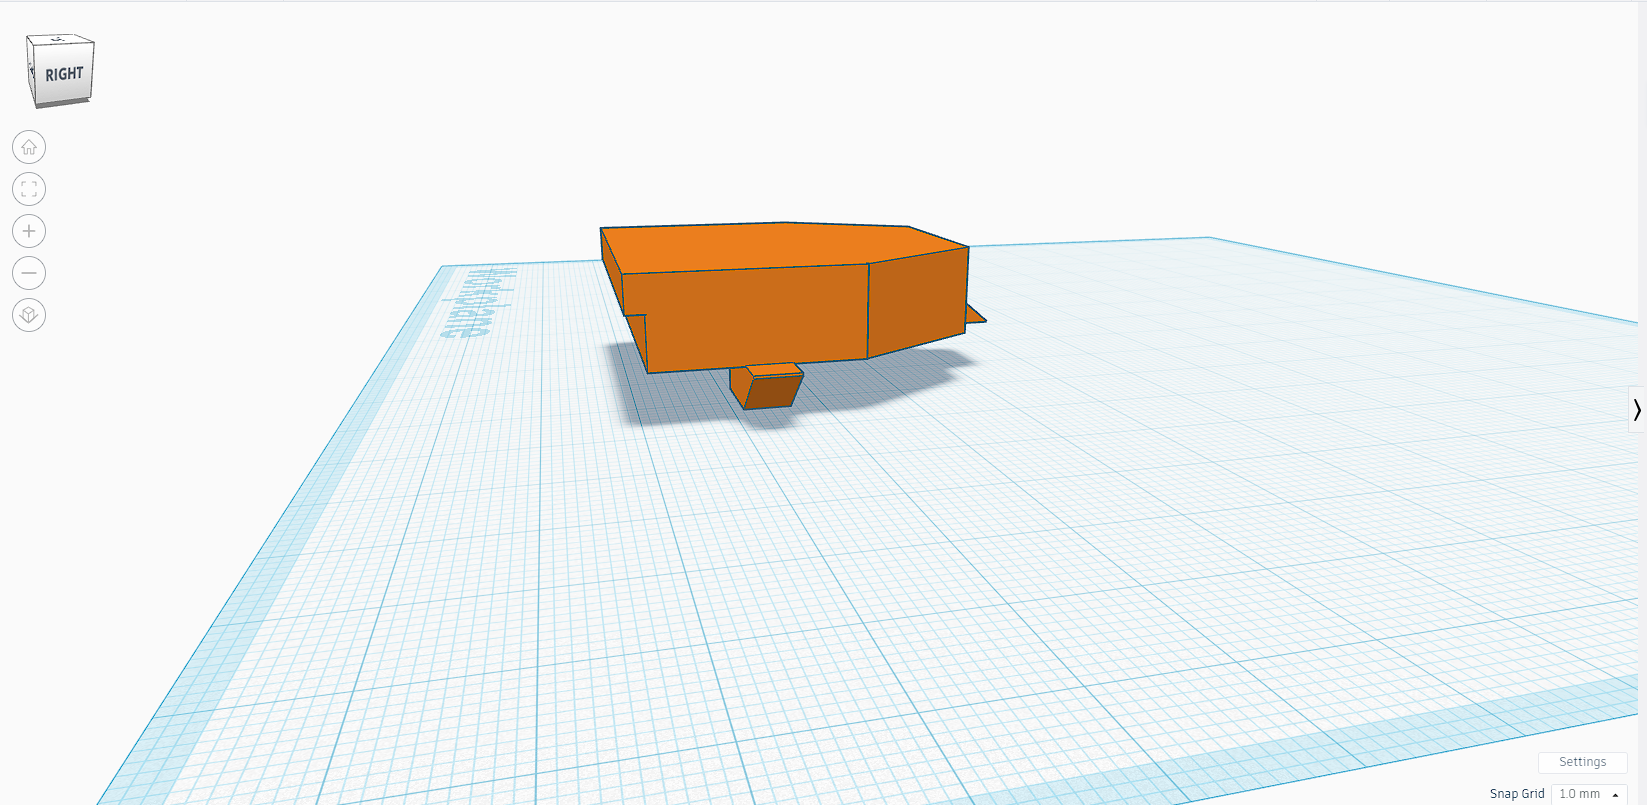
Task: Click the Snap Grid label
Action: [1516, 793]
